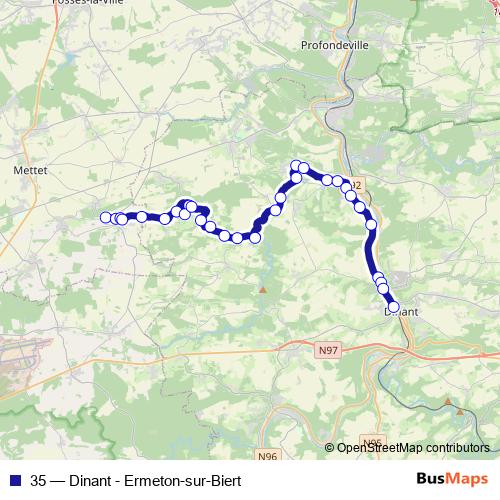Screen dimensions: 500x500
Task: Select the N97 road shield
Action: pyautogui.click(x=328, y=350)
